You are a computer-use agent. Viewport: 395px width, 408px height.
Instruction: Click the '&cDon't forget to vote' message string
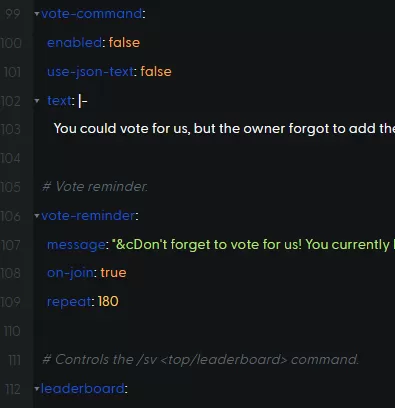pyautogui.click(x=253, y=245)
